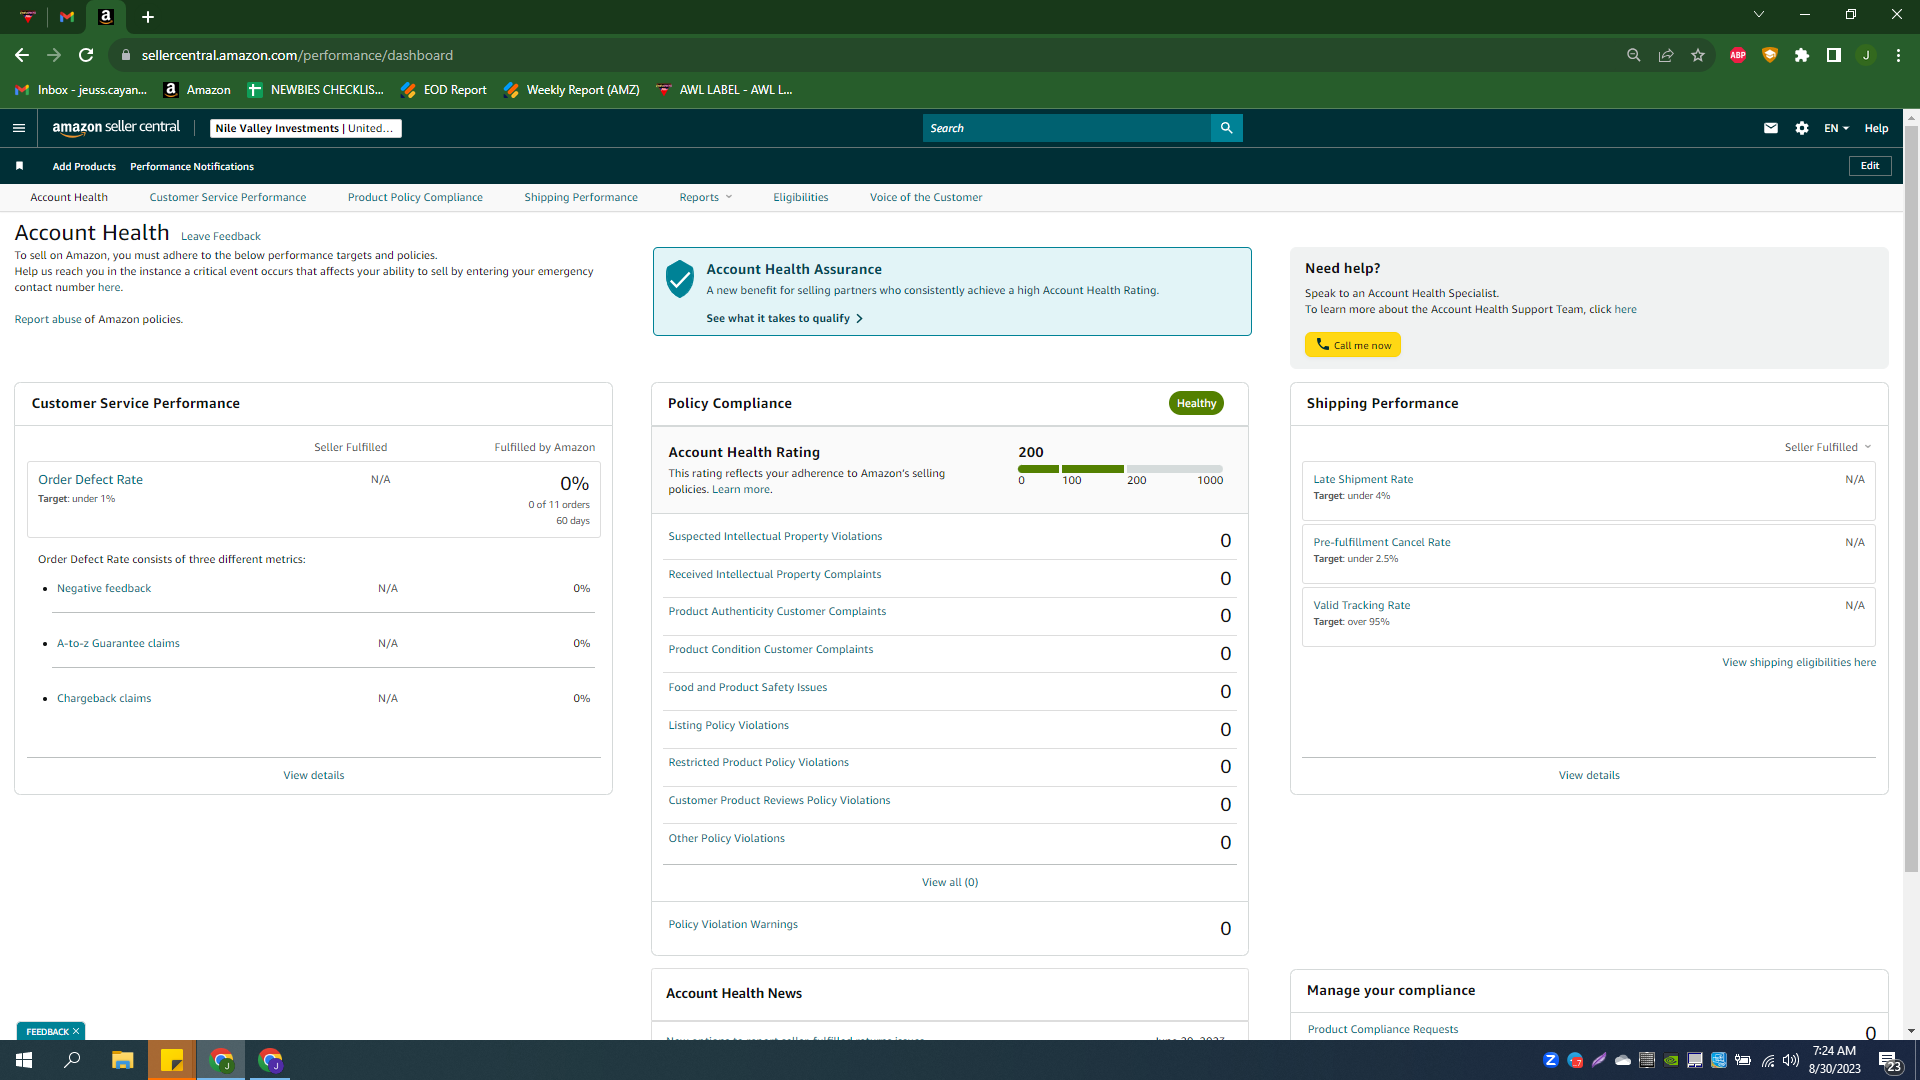Open View shipping eligibilities here link

[x=1799, y=662]
